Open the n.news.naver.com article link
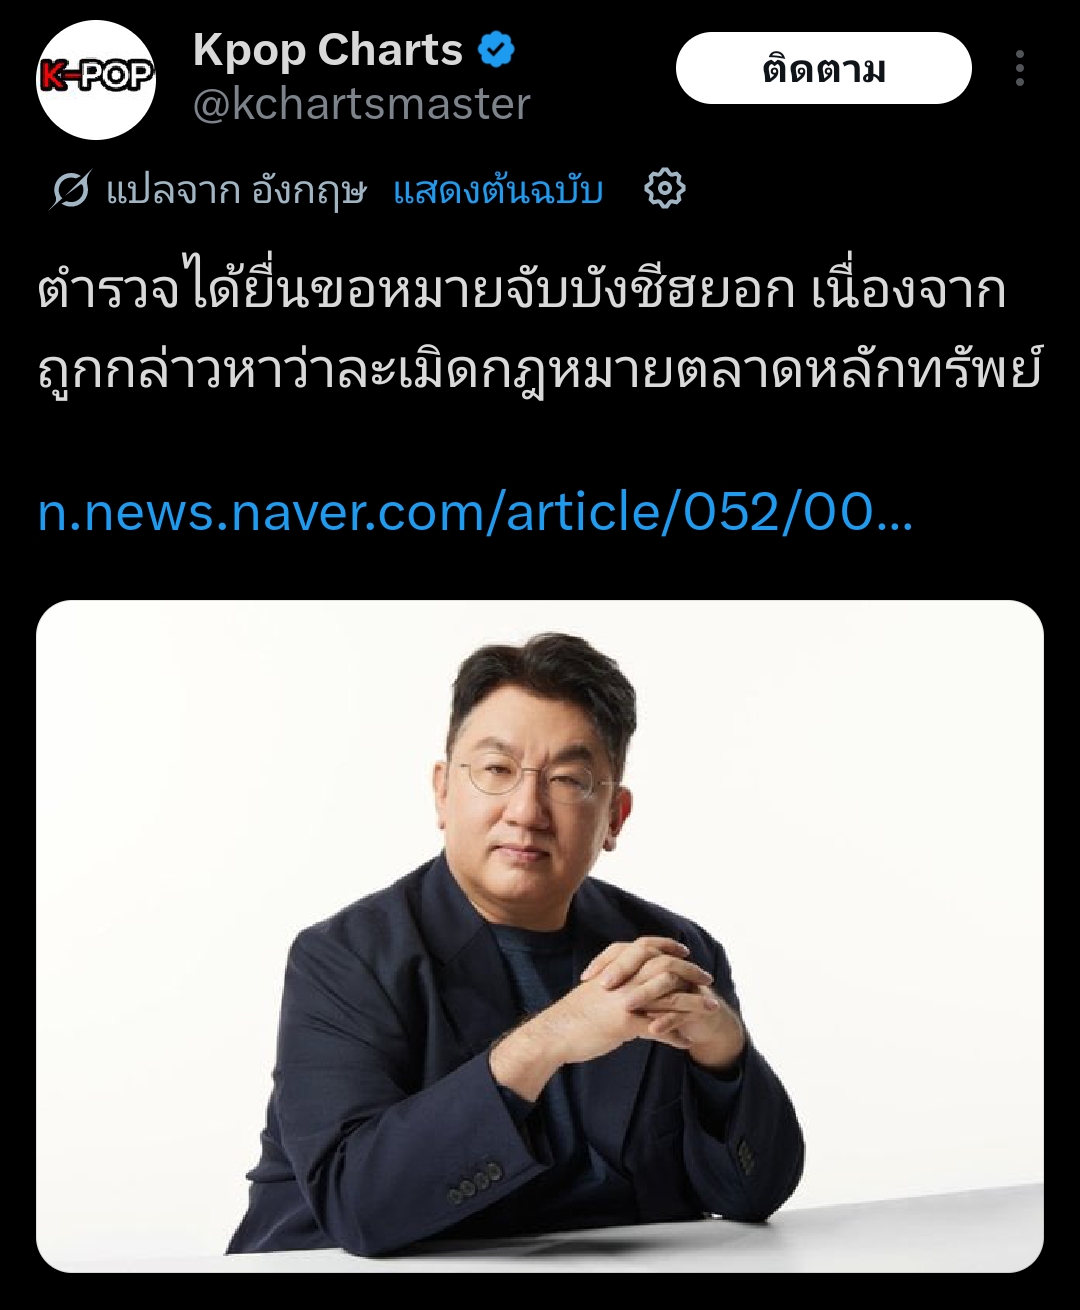Viewport: 1080px width, 1310px height. (x=475, y=512)
